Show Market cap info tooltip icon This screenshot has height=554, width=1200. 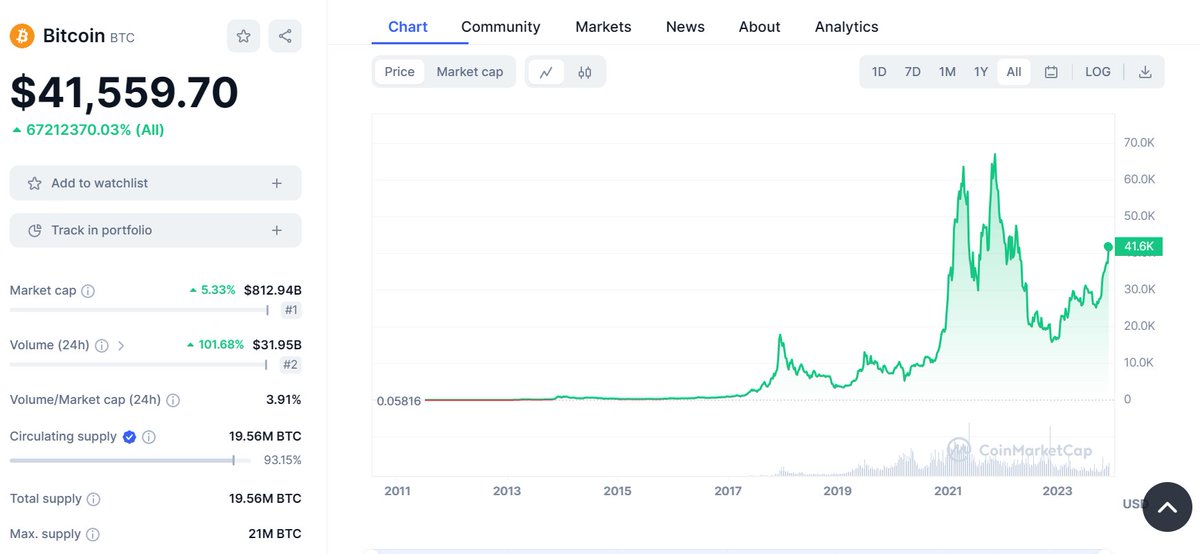[88, 291]
